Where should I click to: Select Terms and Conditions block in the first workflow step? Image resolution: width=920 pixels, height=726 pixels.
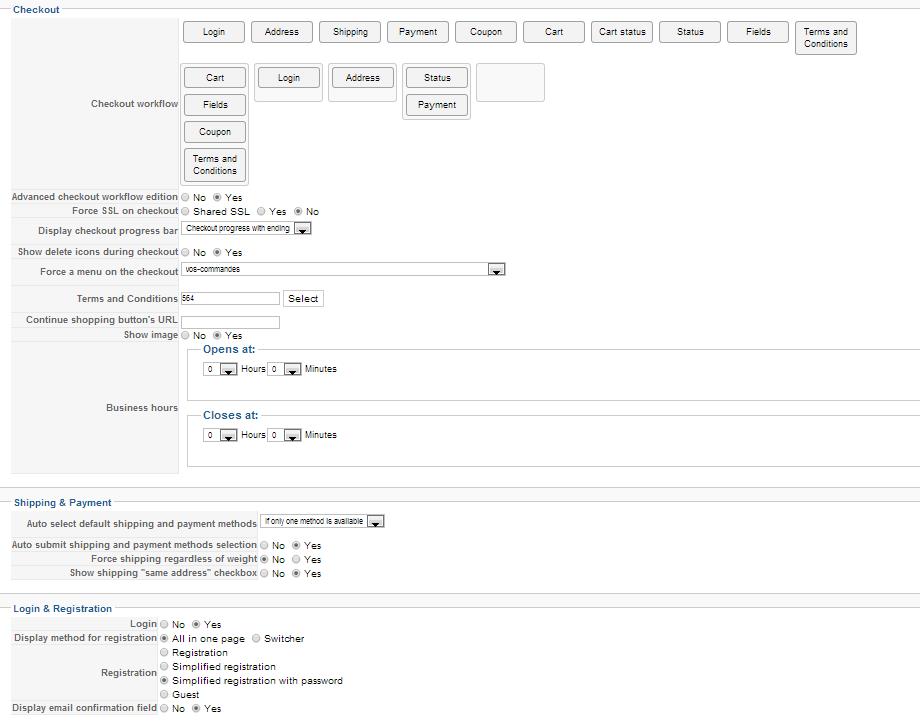pyautogui.click(x=215, y=165)
